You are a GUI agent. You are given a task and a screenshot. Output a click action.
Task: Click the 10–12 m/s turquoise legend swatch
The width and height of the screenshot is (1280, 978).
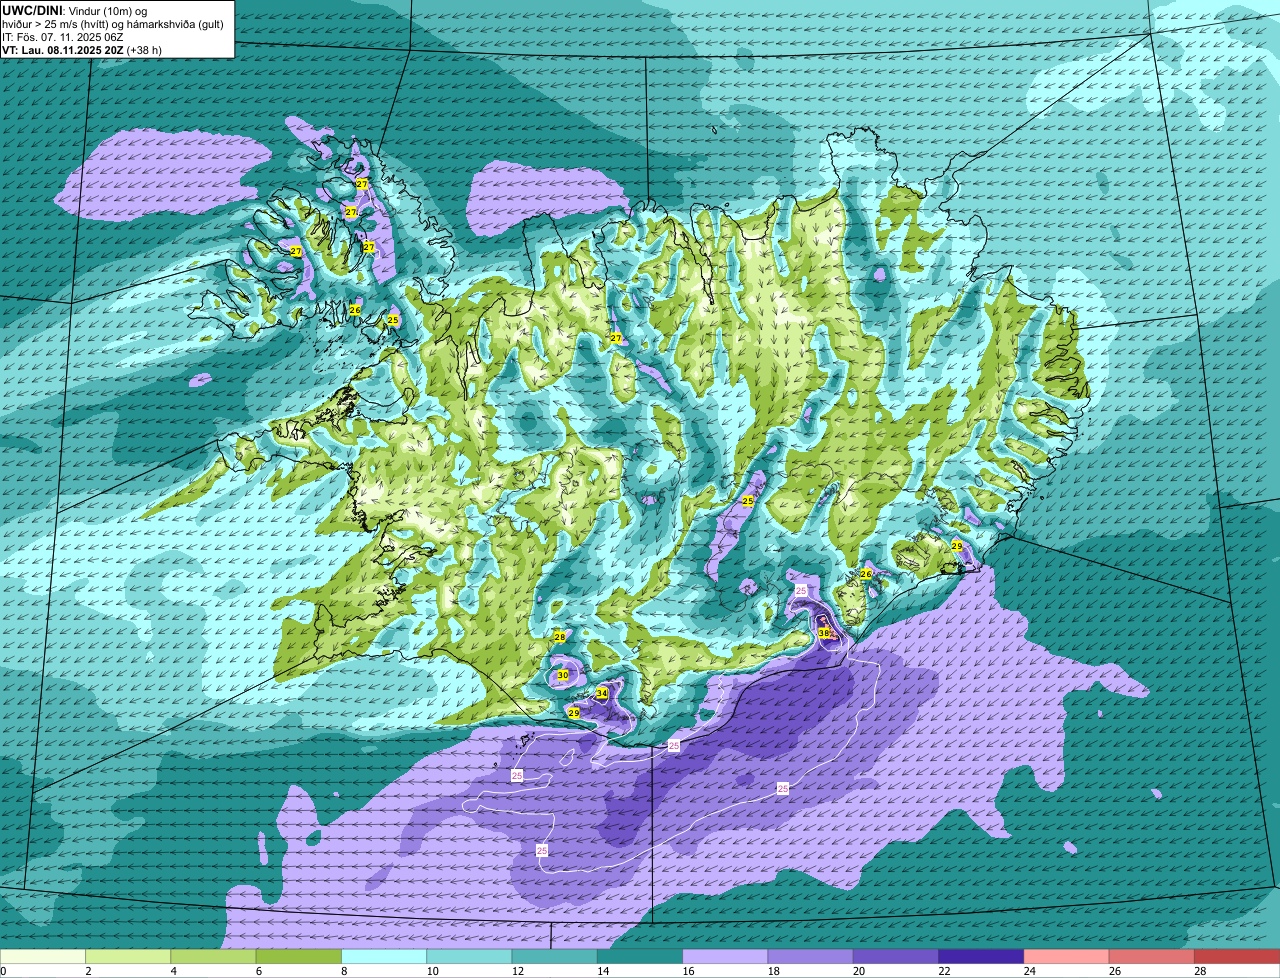pyautogui.click(x=469, y=956)
